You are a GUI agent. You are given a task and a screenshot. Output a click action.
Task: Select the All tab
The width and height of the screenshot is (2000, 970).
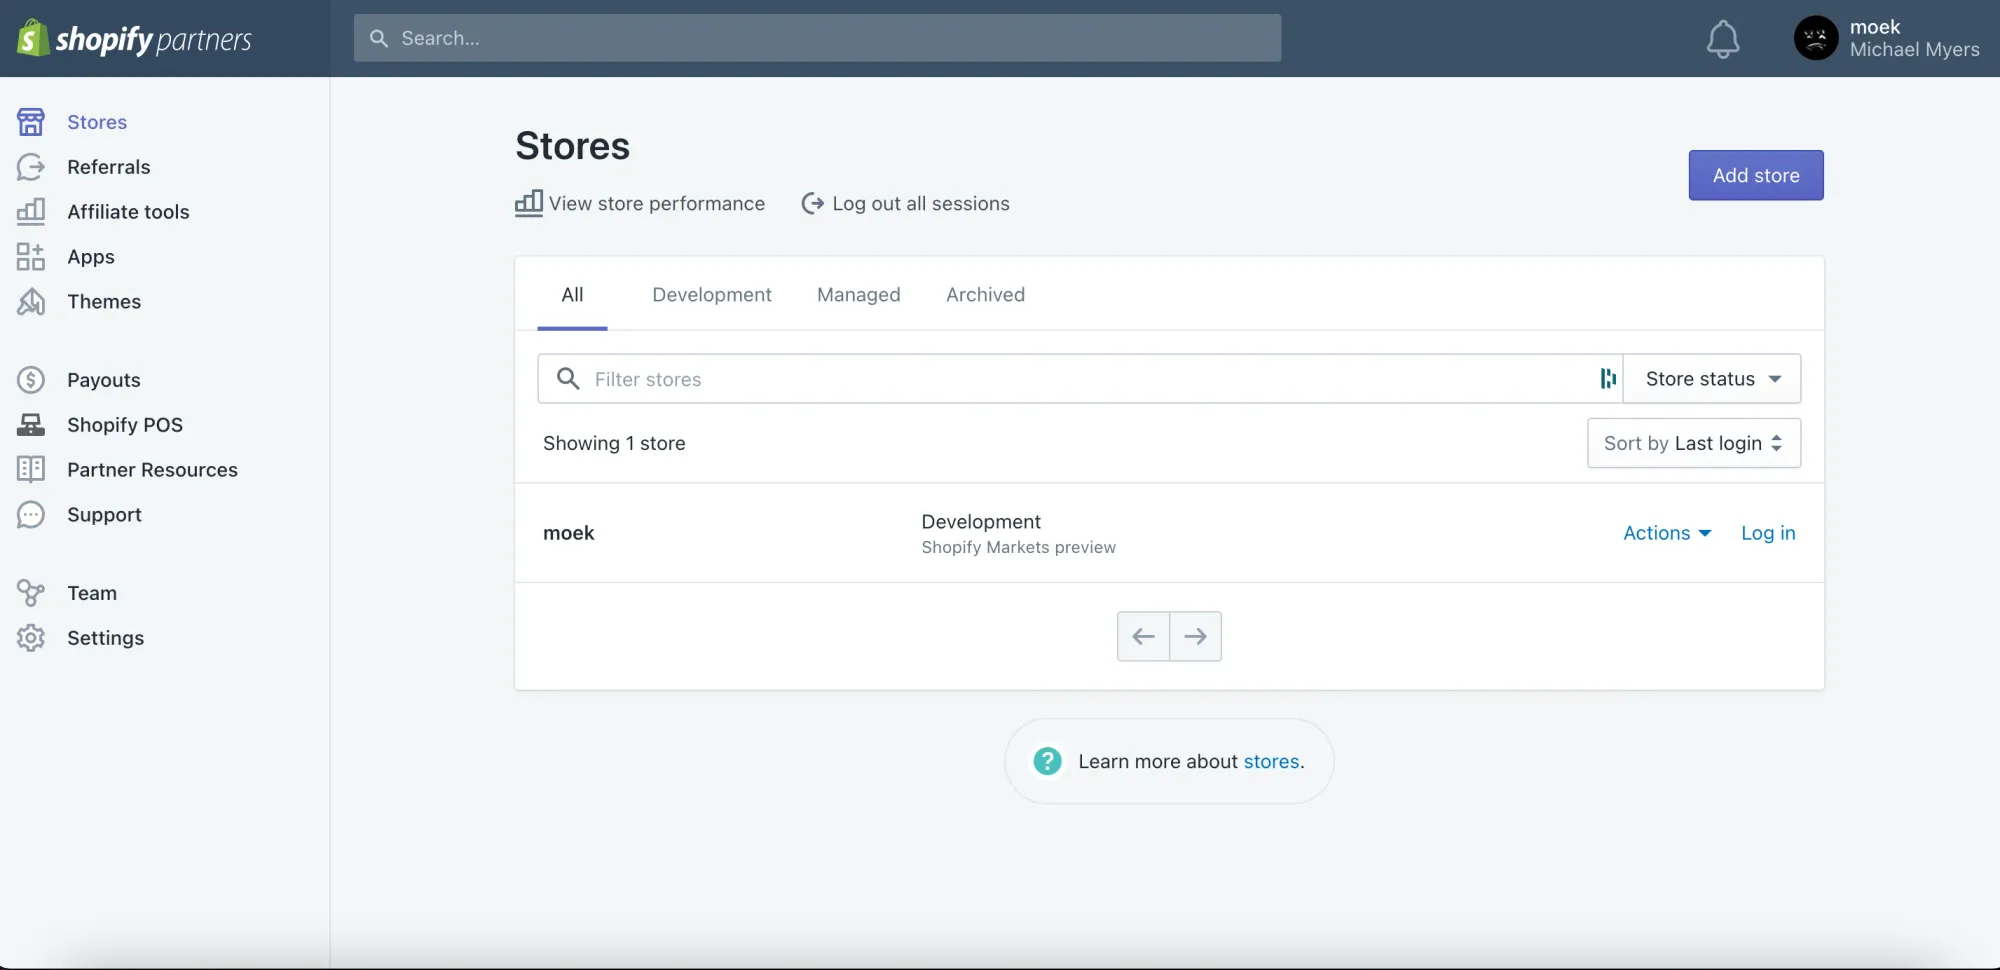[572, 294]
